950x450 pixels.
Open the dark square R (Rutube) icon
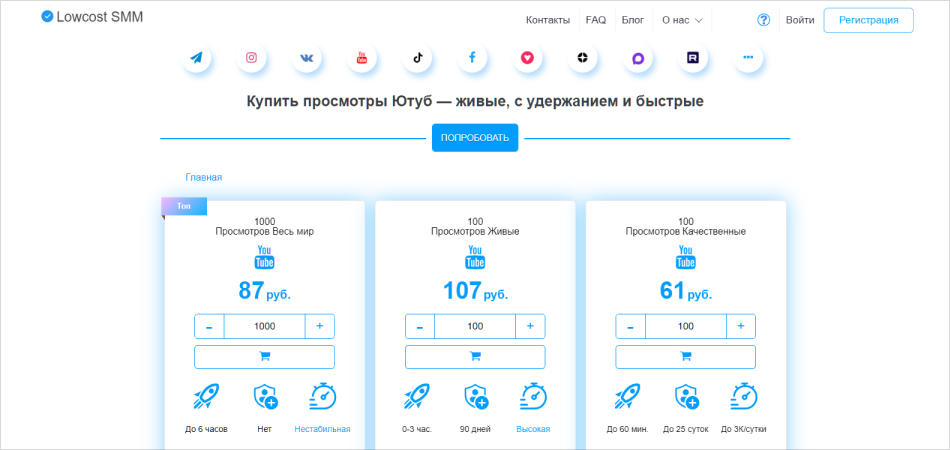click(693, 58)
